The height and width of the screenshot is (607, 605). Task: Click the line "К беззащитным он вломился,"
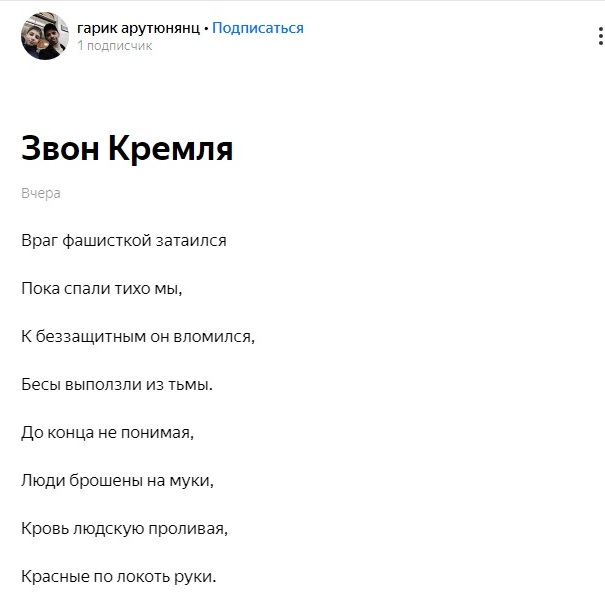point(138,336)
